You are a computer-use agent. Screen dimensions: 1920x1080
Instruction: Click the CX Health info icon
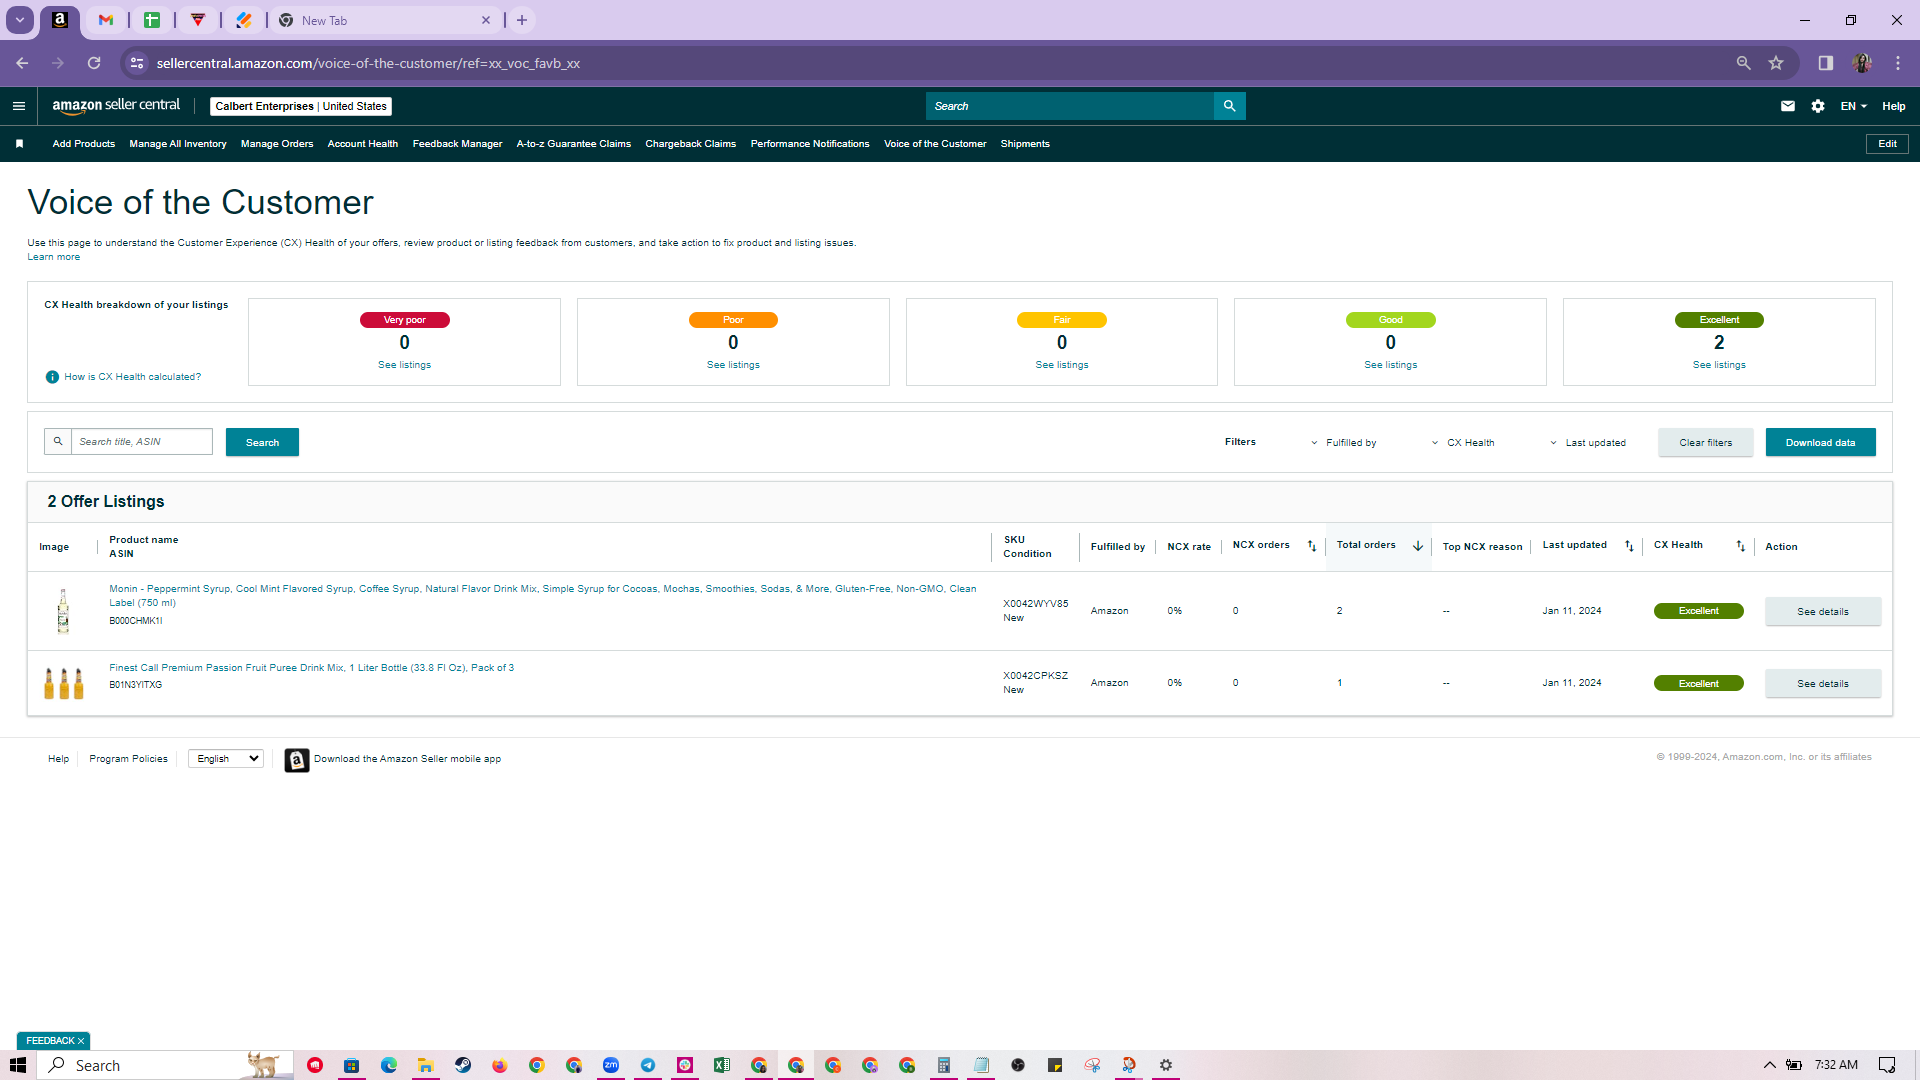coord(52,377)
